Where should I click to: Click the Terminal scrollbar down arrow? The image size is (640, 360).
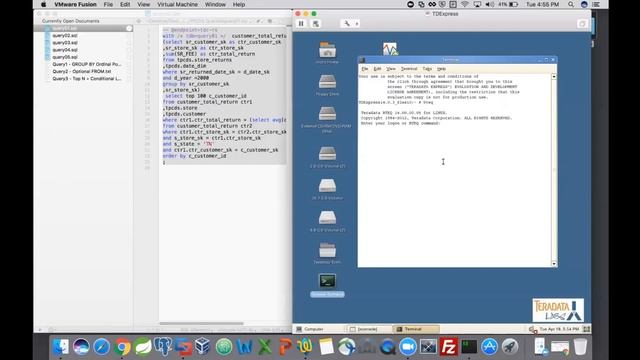(554, 264)
